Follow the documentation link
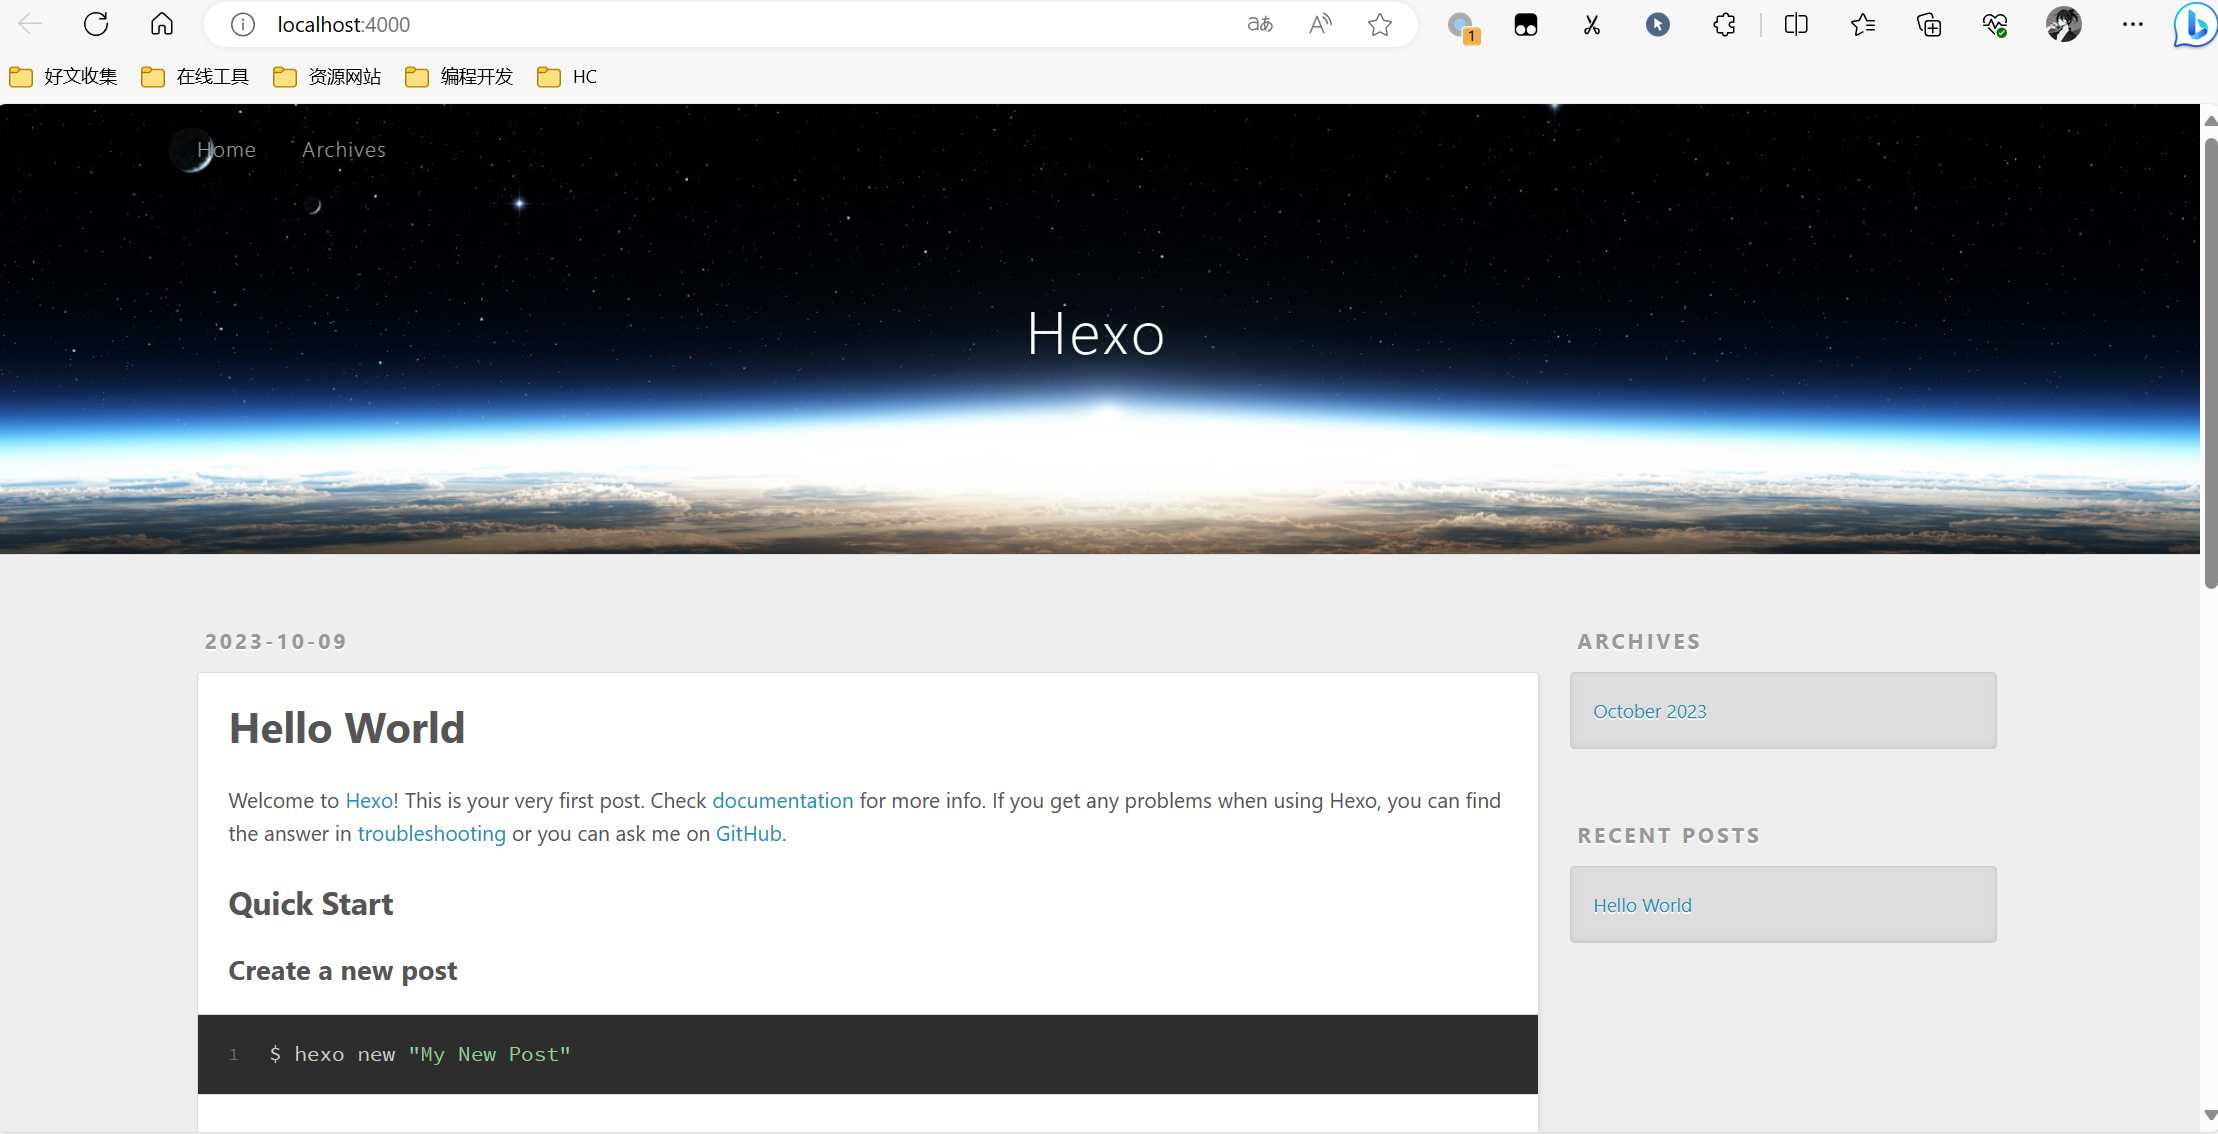 coord(782,801)
